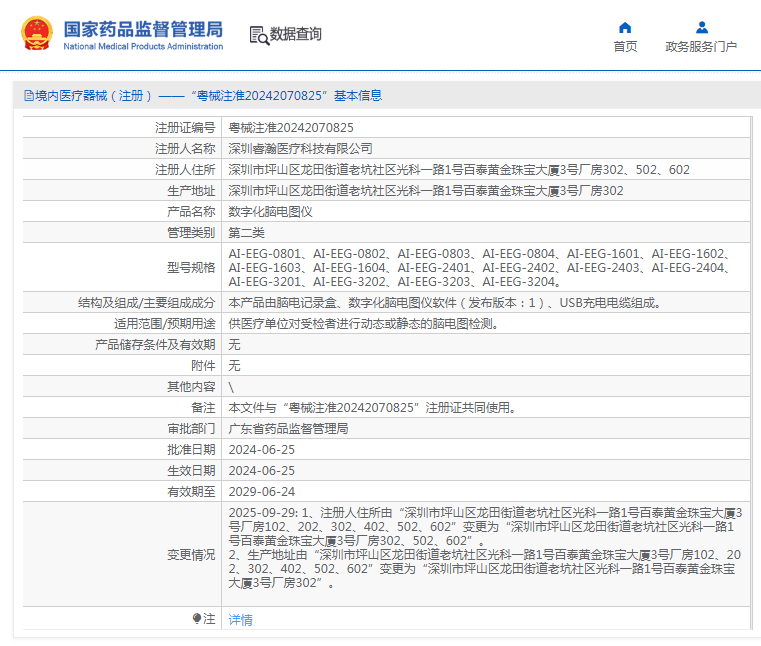This screenshot has width=761, height=646.
Task: Click the government service portal person icon
Action: pos(701,27)
